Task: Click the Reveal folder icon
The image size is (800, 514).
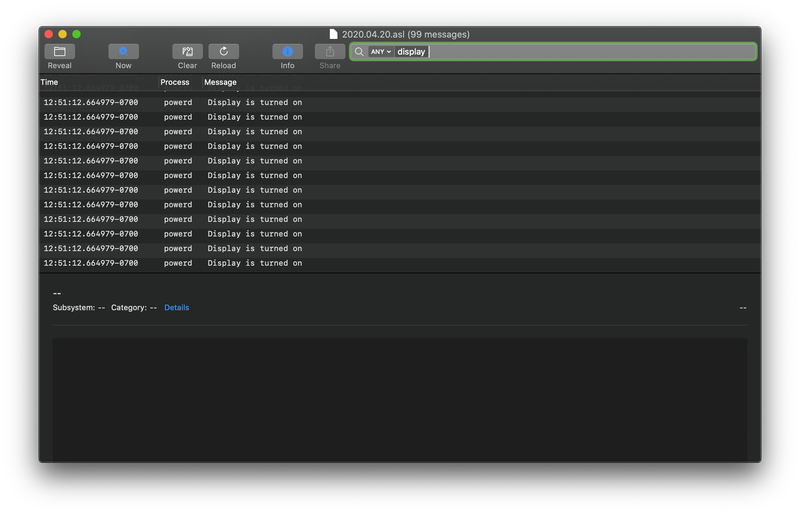Action: point(60,52)
